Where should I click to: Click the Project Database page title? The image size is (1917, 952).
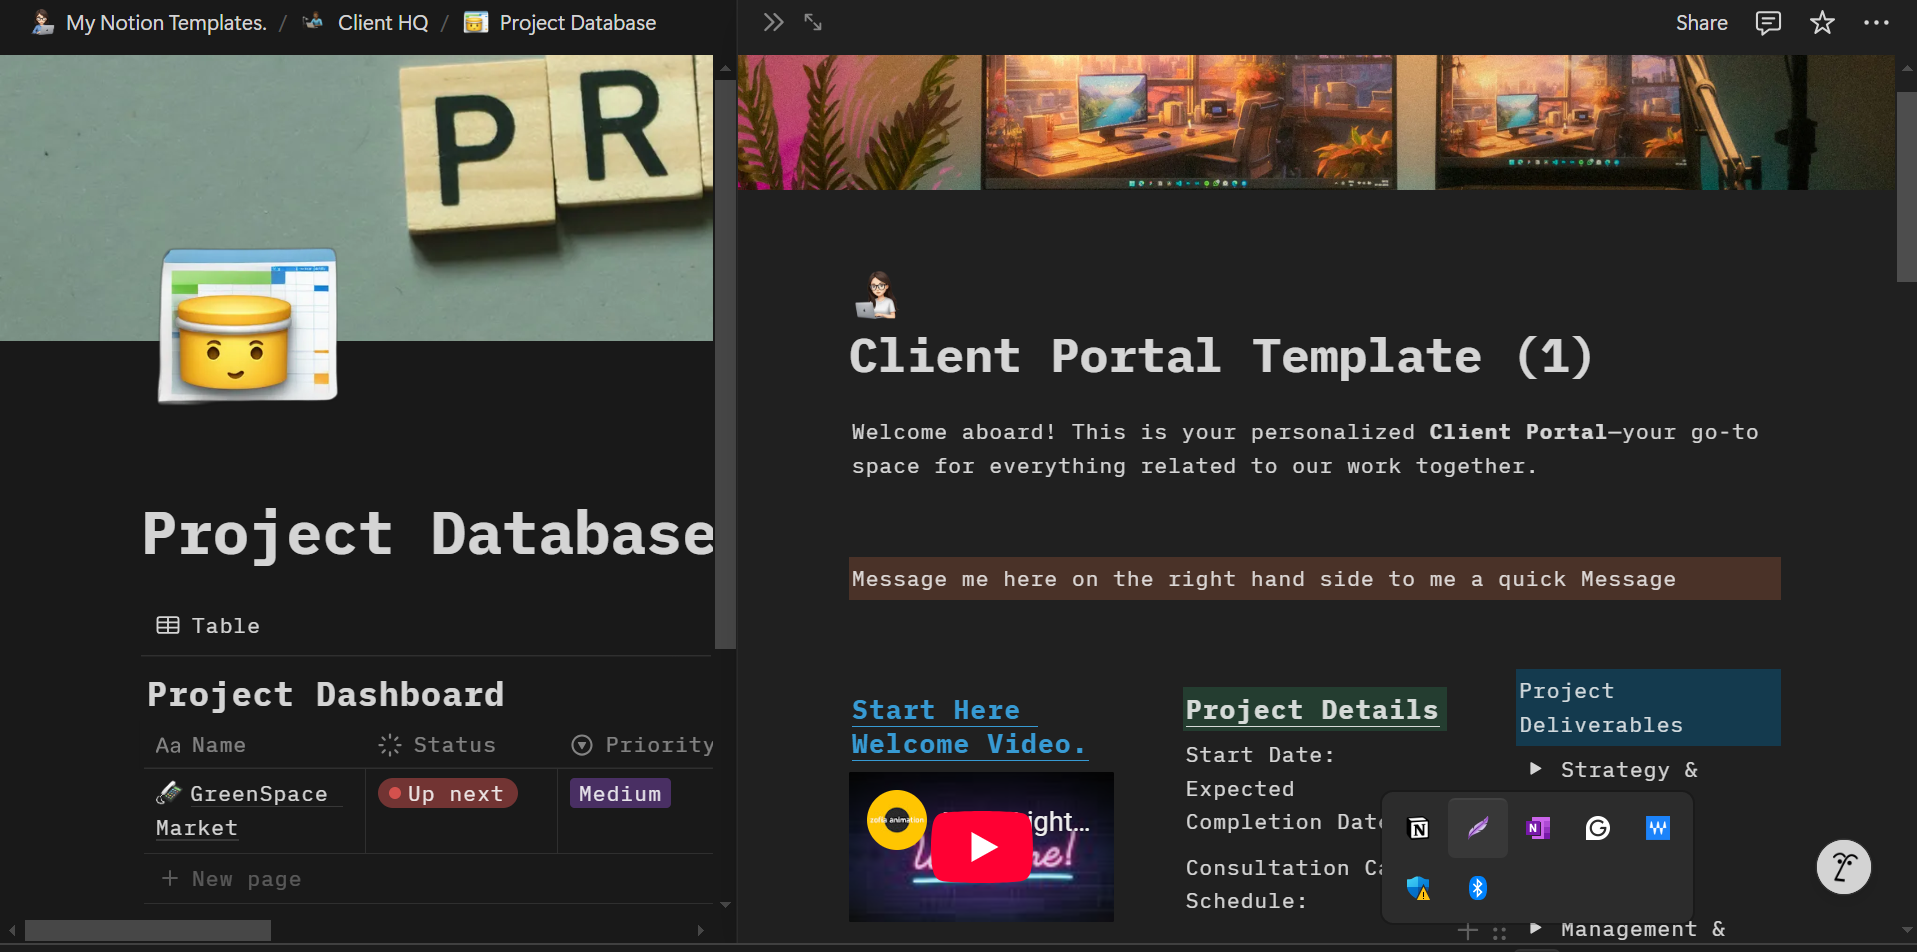[428, 535]
